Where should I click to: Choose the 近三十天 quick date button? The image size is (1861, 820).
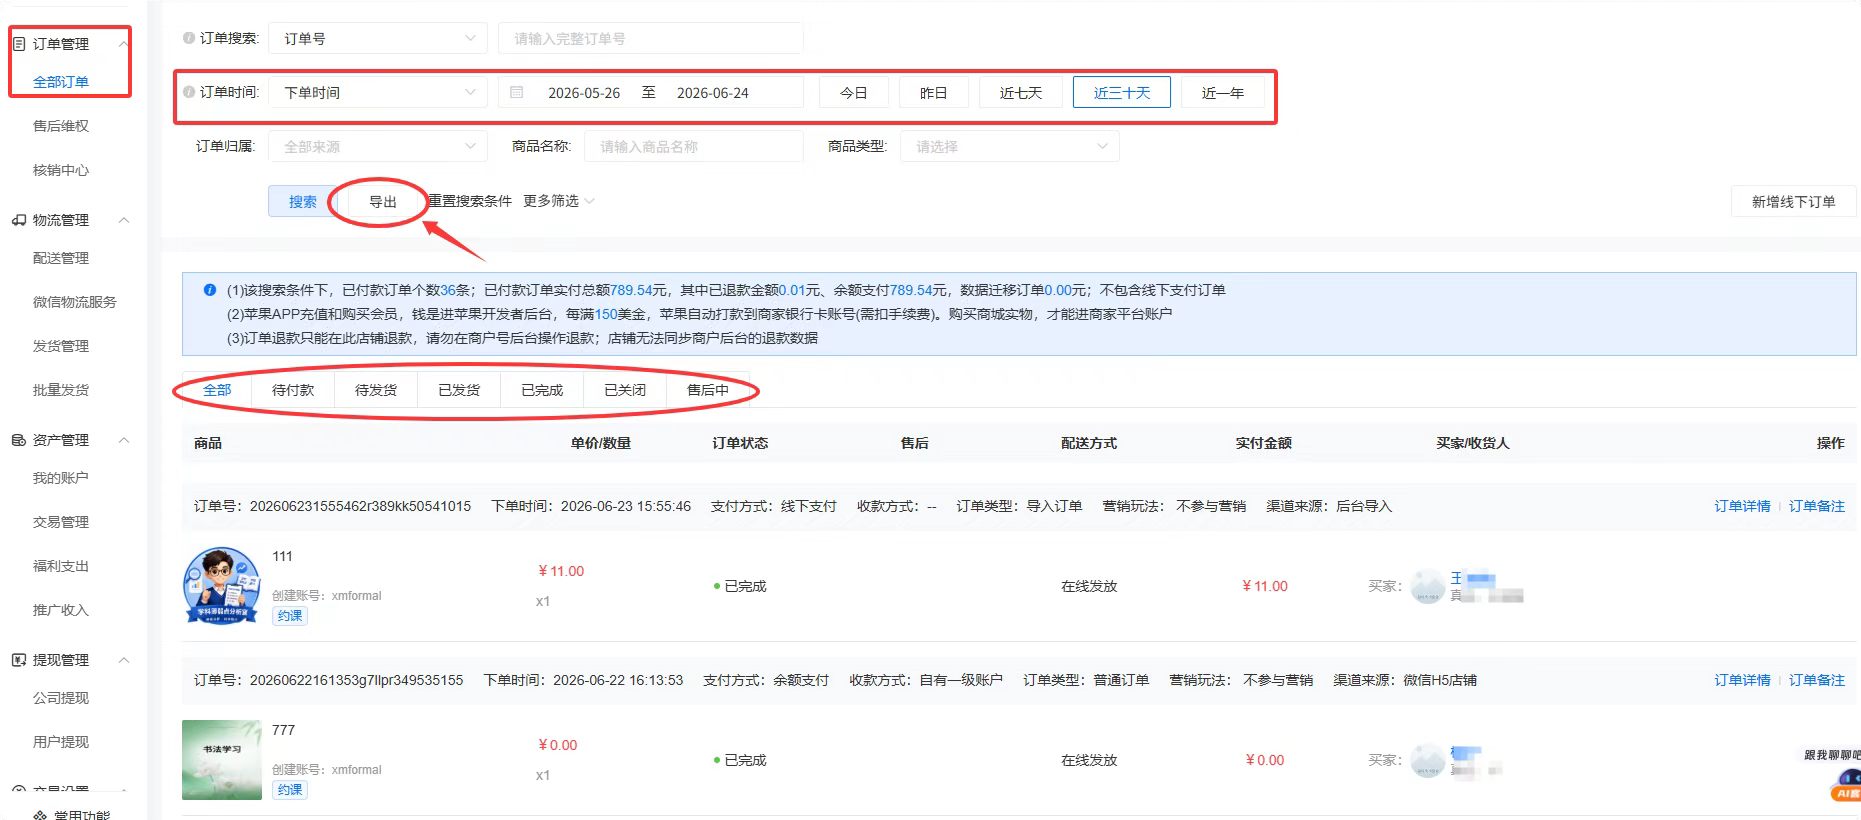click(1122, 92)
